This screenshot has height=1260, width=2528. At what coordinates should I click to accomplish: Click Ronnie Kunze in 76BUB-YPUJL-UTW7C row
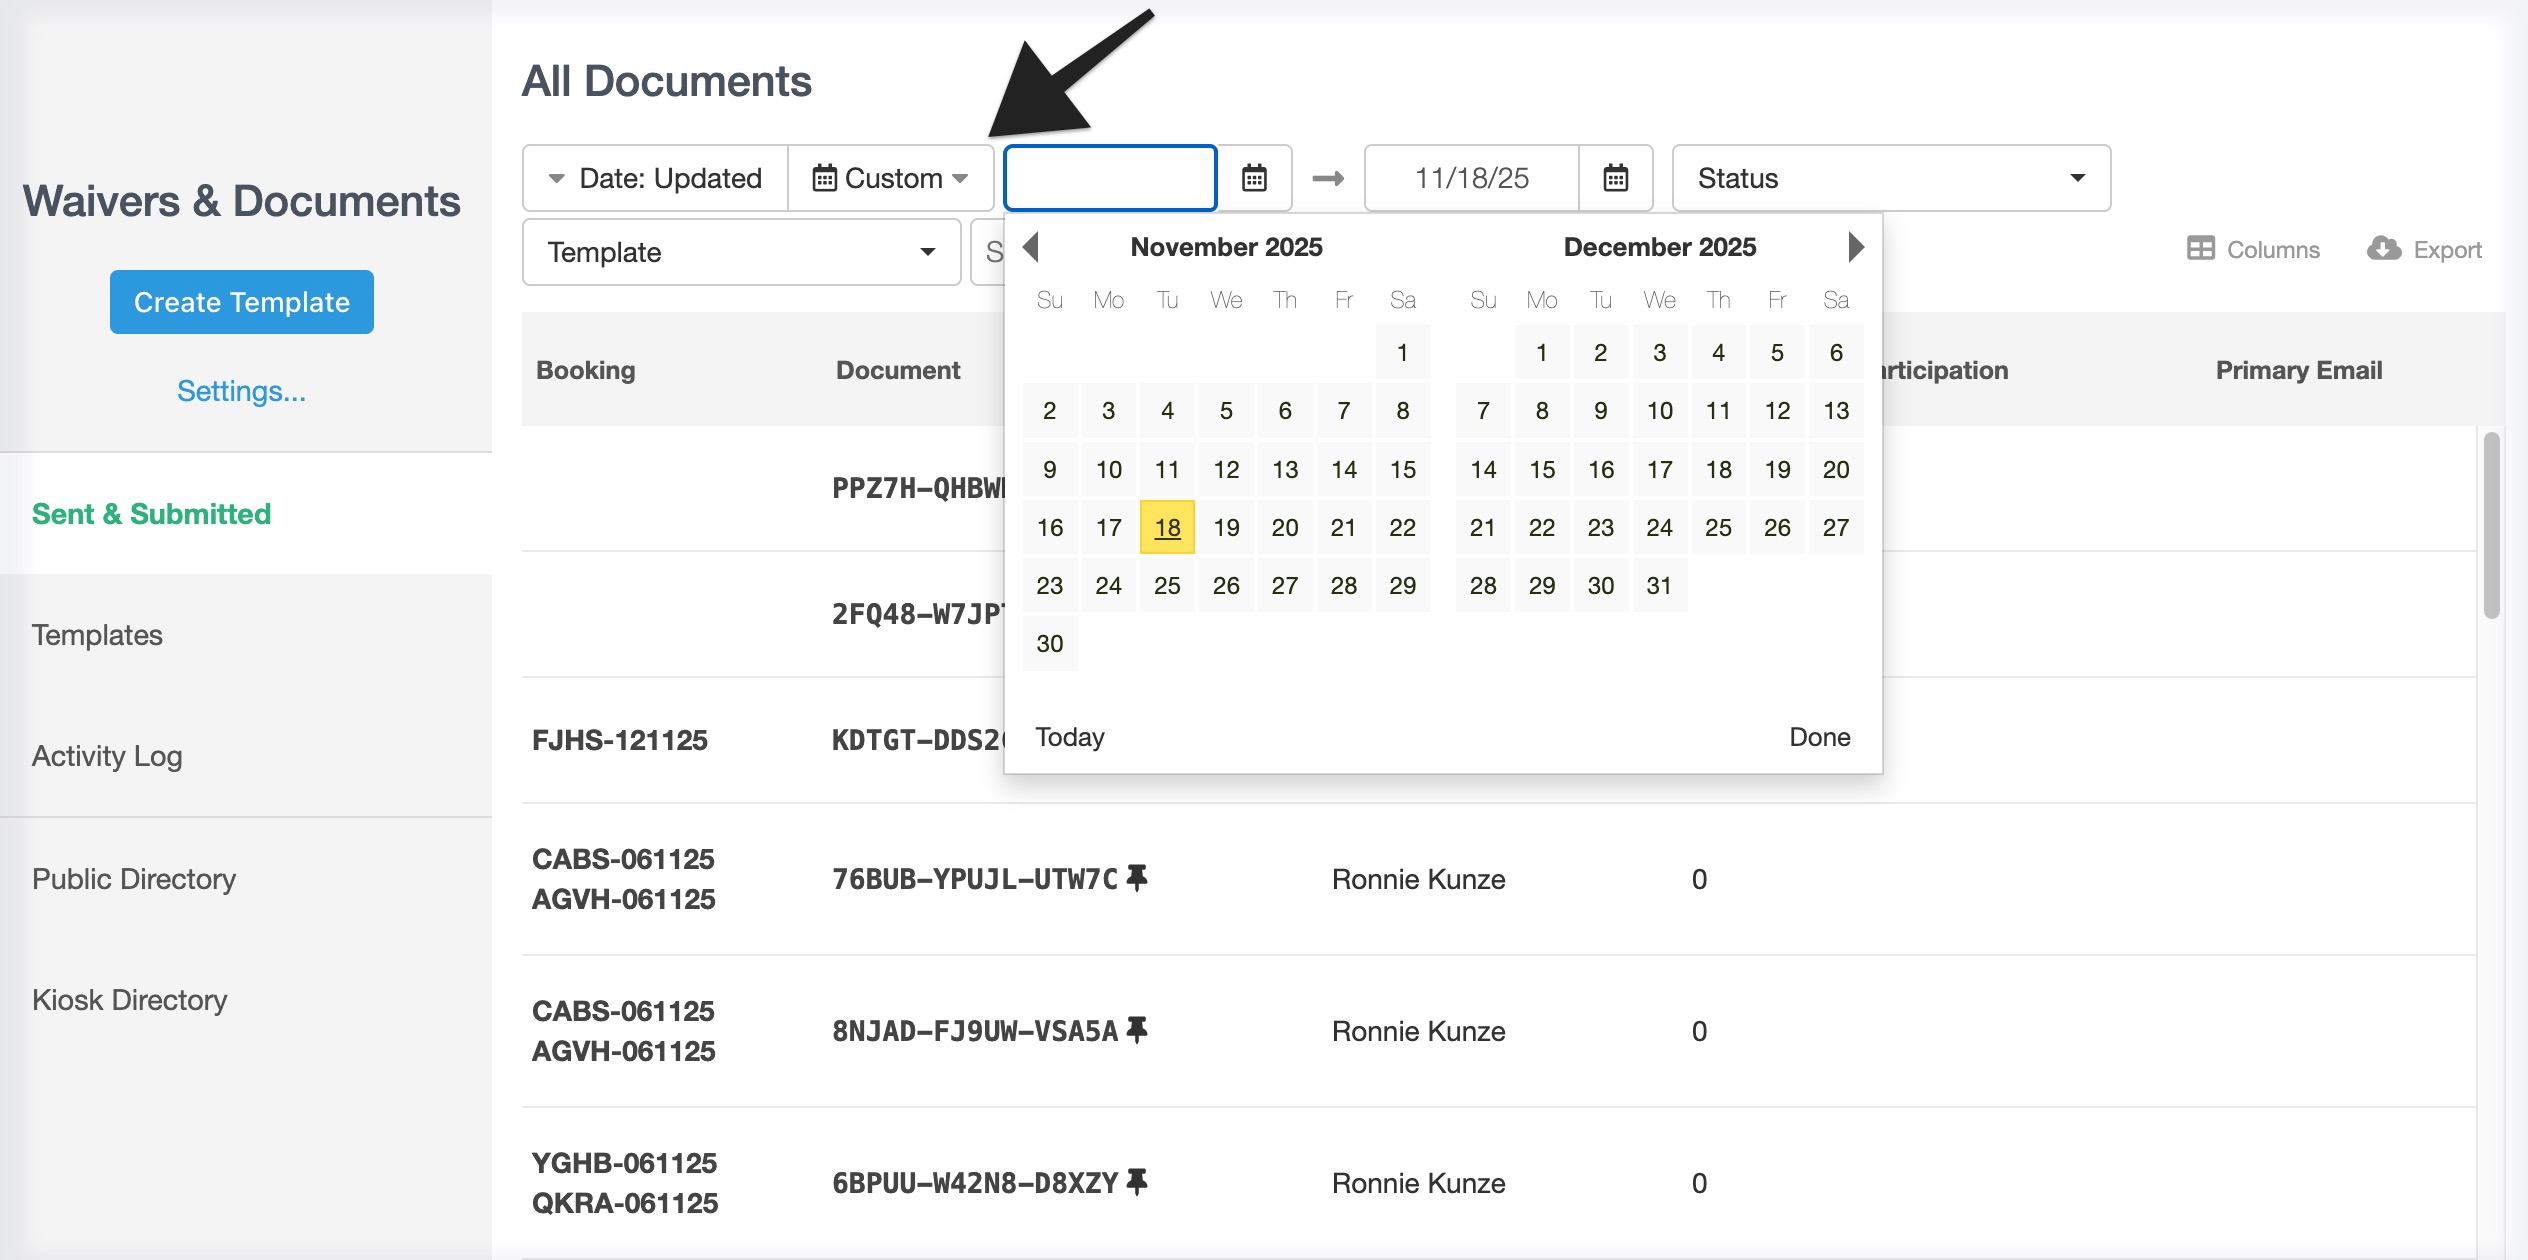[x=1419, y=879]
